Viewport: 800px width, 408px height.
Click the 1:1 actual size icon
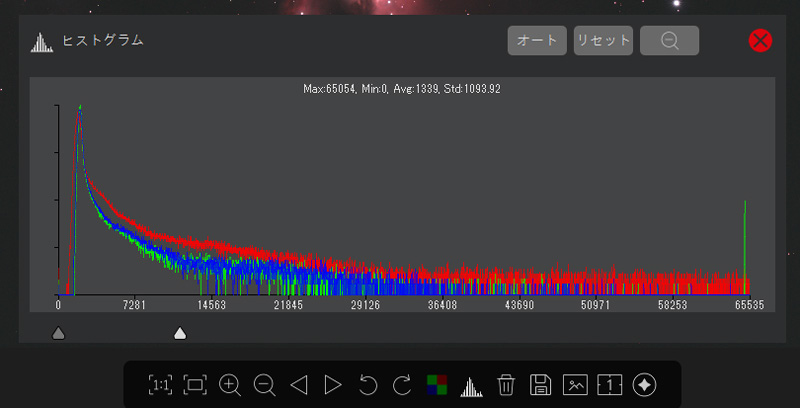160,385
